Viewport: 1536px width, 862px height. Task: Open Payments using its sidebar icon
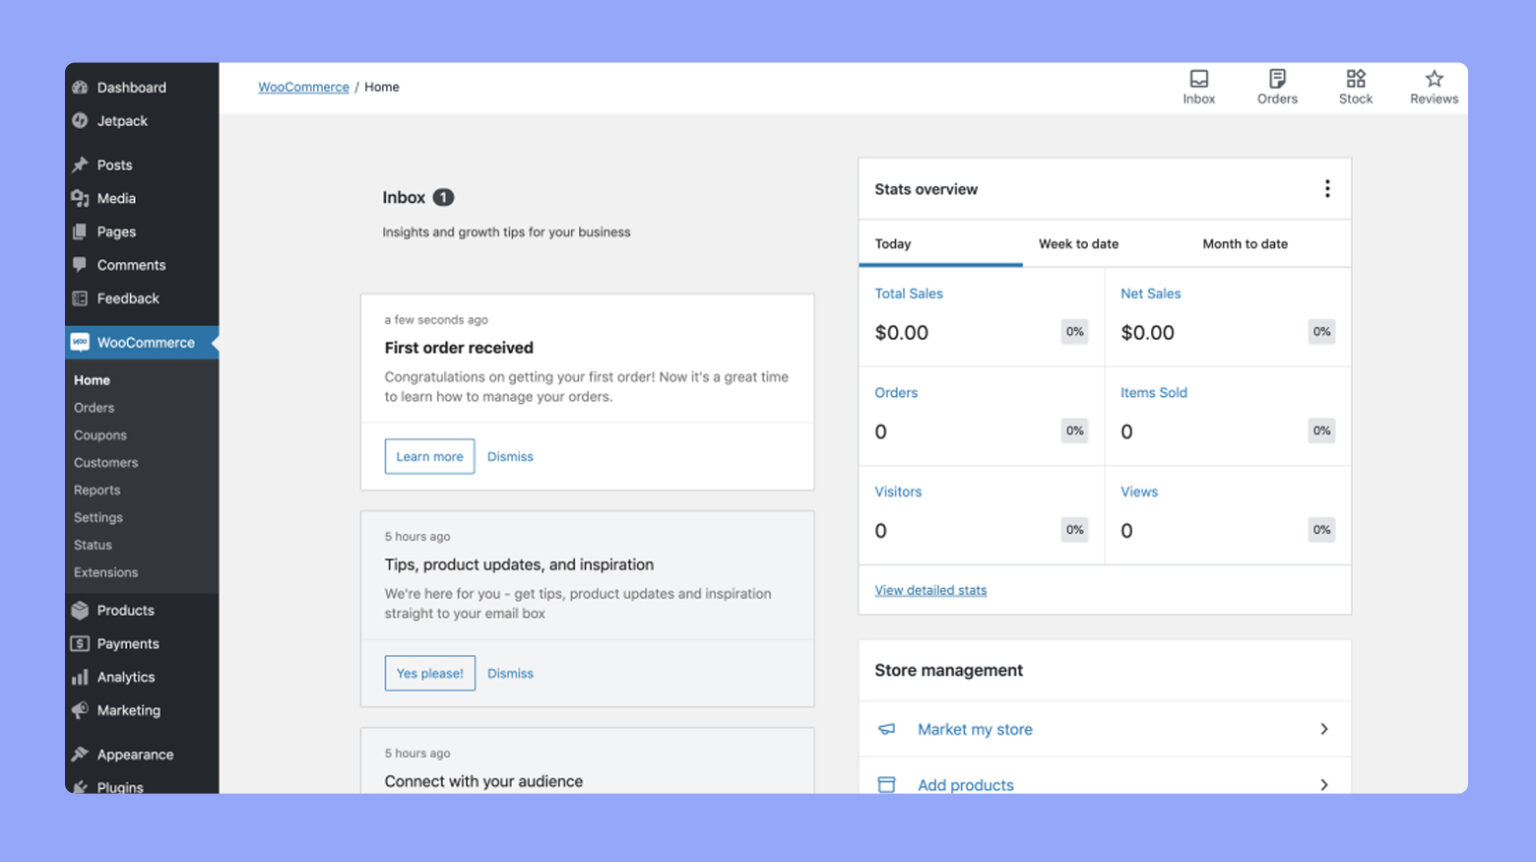coord(80,643)
